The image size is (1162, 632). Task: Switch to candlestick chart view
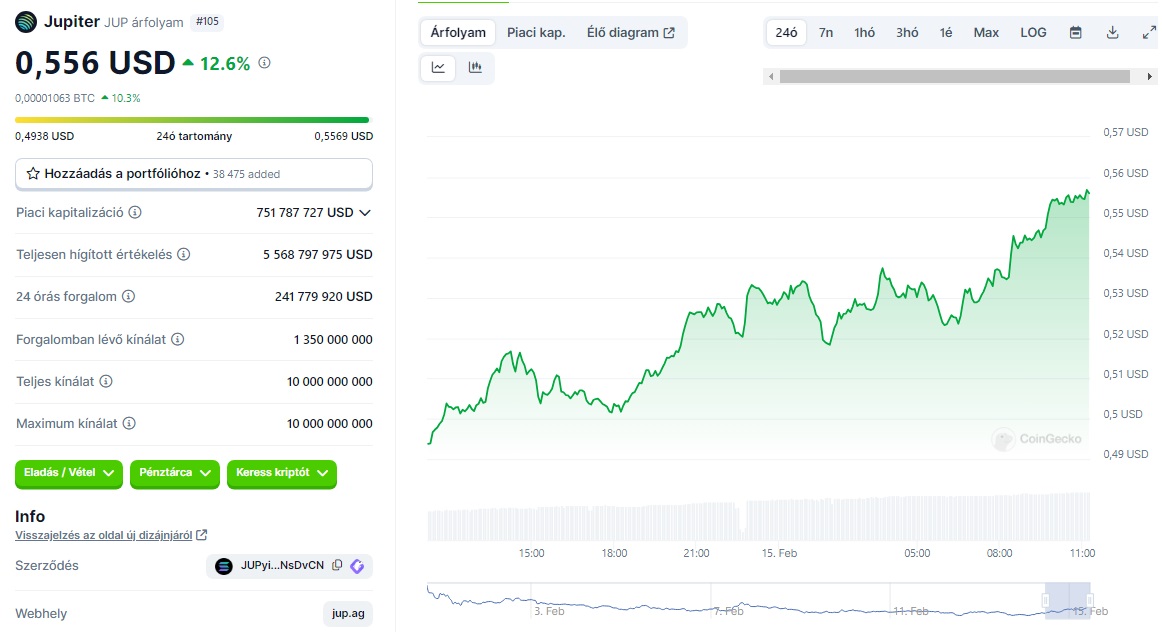click(x=475, y=67)
